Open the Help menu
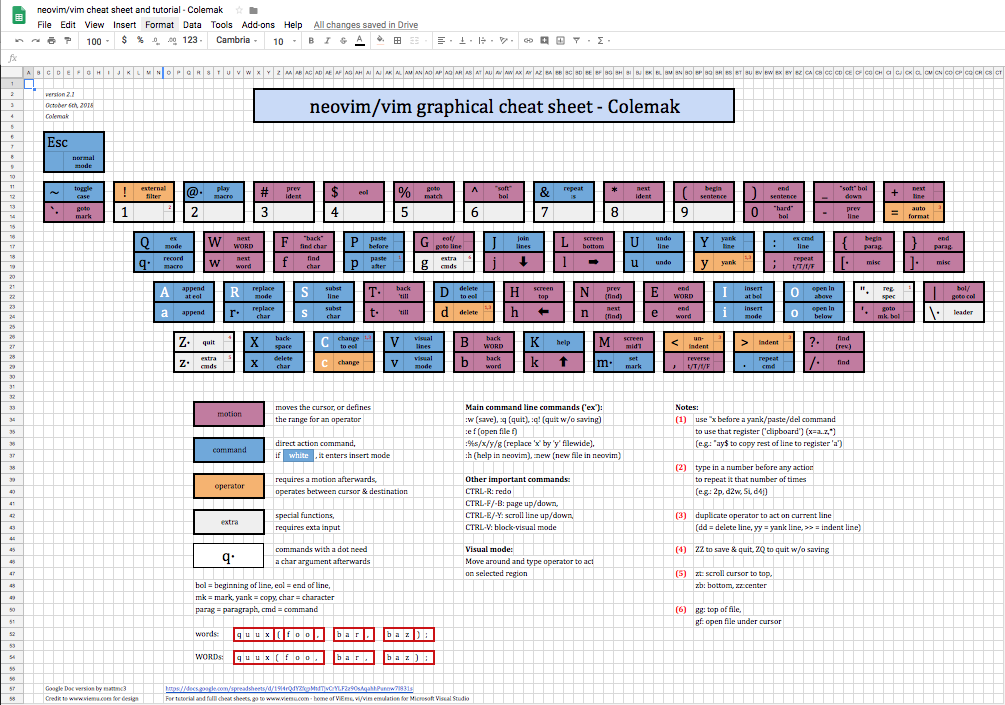This screenshot has height=705, width=1005. point(293,25)
